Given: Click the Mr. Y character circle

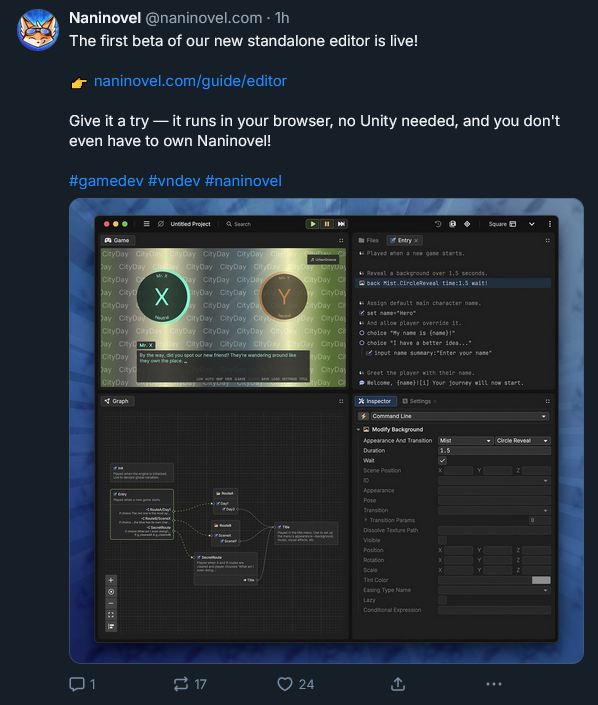Looking at the screenshot, I should coord(284,297).
